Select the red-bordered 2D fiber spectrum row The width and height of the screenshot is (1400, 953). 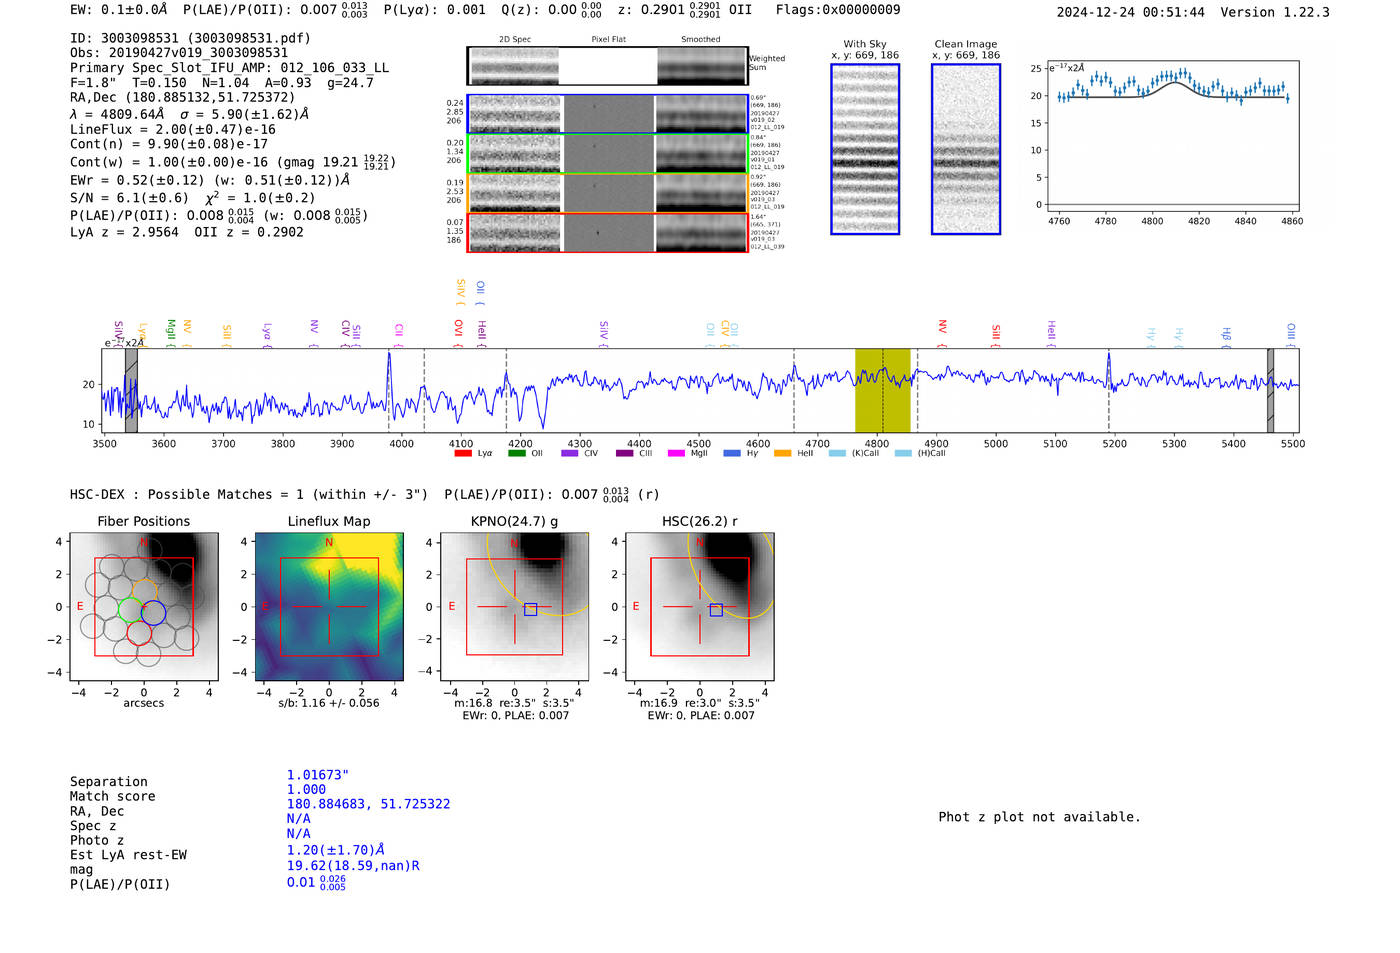607,233
